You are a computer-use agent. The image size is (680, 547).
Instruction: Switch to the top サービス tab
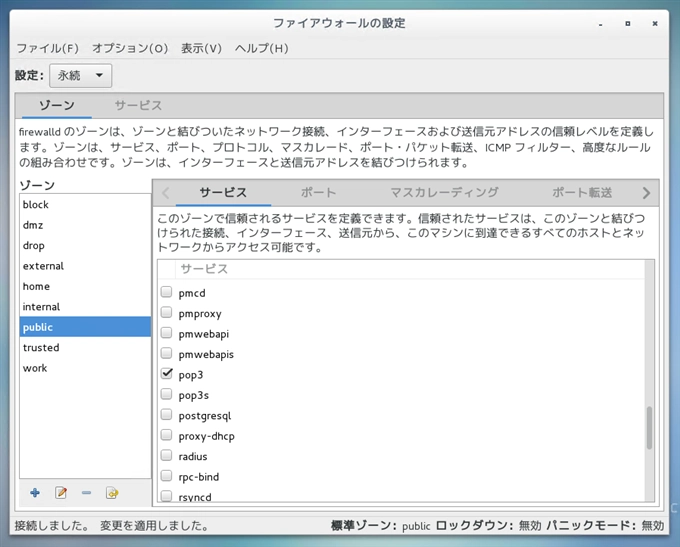pos(138,105)
